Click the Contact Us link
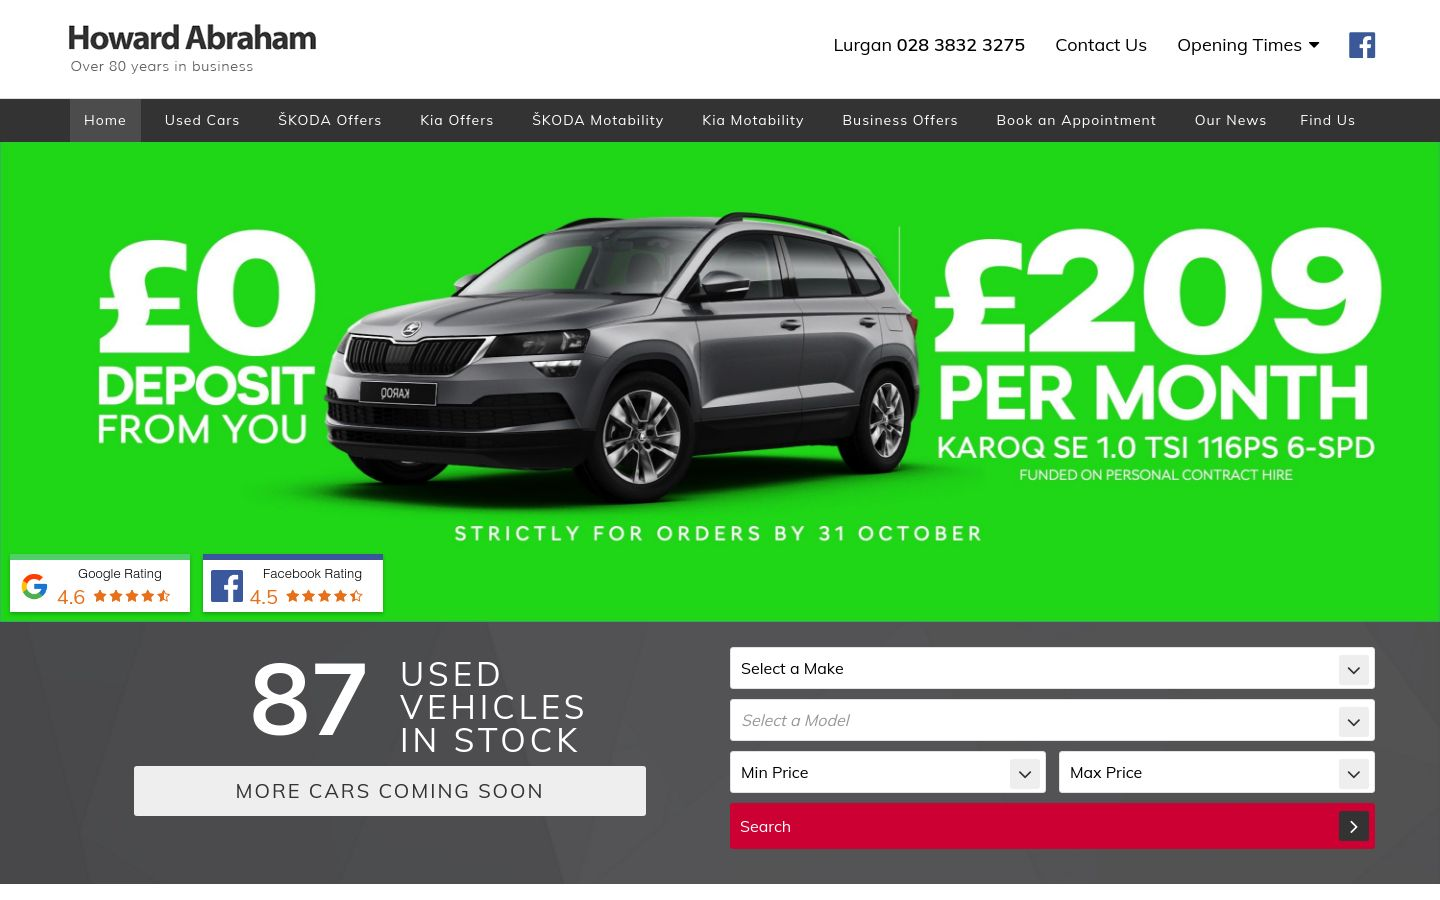Image resolution: width=1440 pixels, height=900 pixels. 1101,45
